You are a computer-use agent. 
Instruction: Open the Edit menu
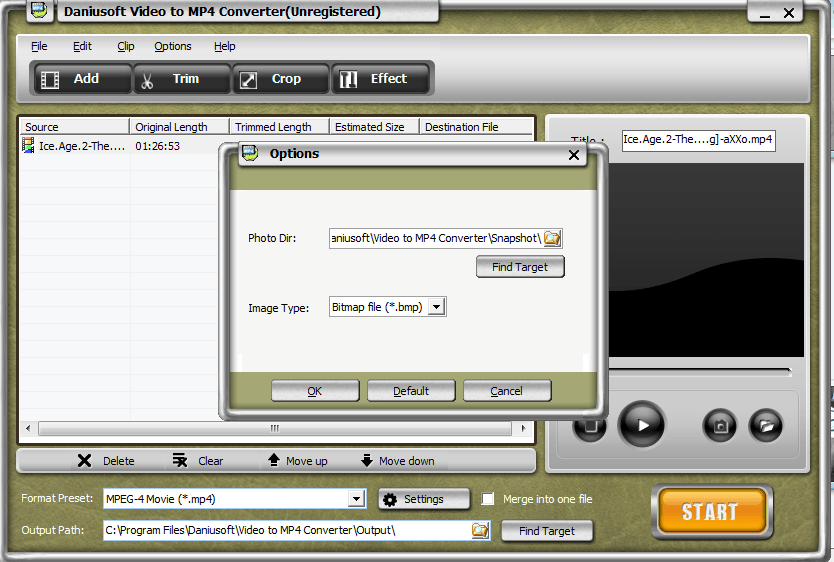pyautogui.click(x=82, y=46)
